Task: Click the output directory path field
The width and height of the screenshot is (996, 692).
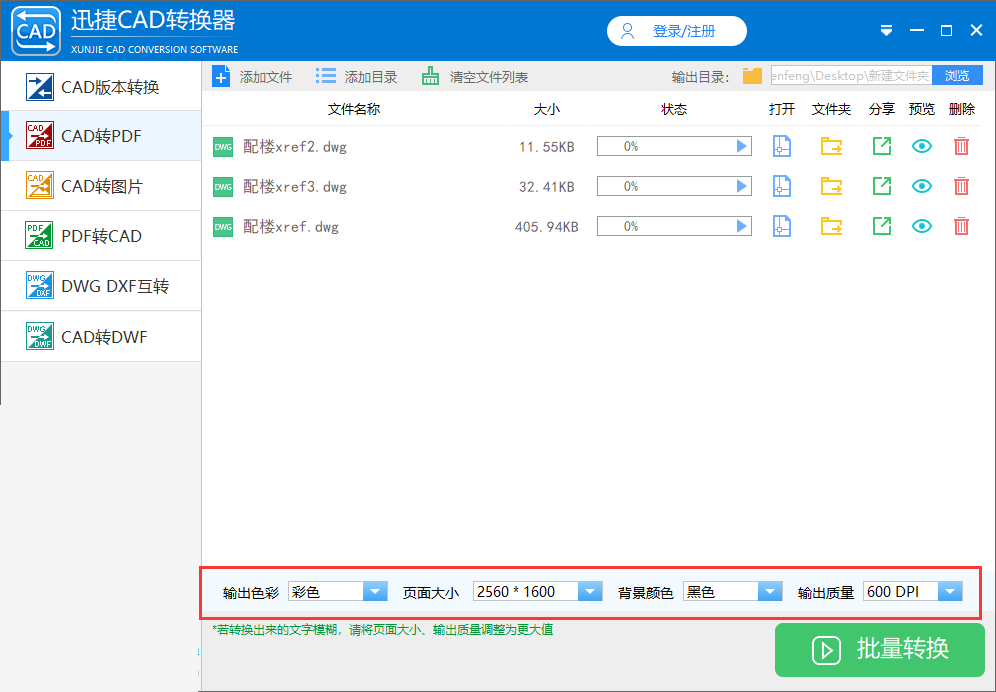Action: pos(851,76)
